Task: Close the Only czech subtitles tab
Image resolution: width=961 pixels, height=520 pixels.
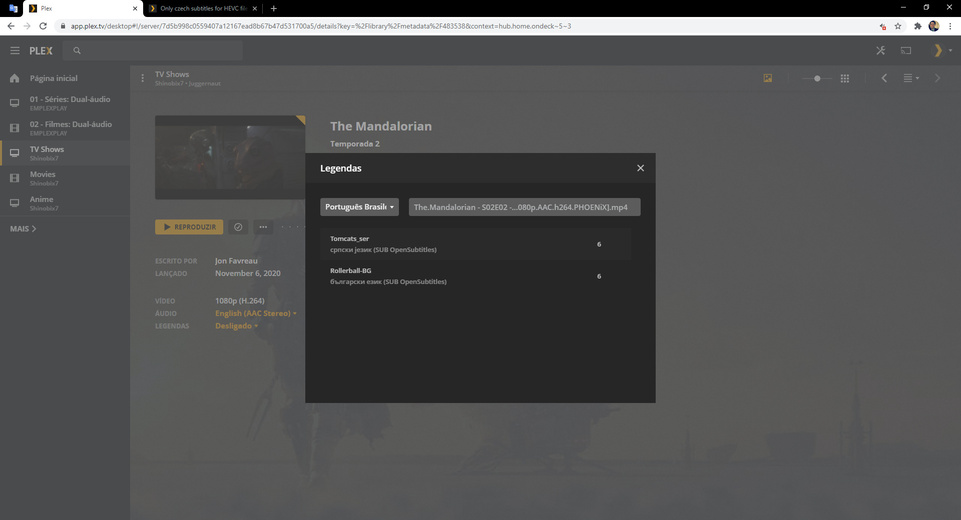Action: coord(254,9)
